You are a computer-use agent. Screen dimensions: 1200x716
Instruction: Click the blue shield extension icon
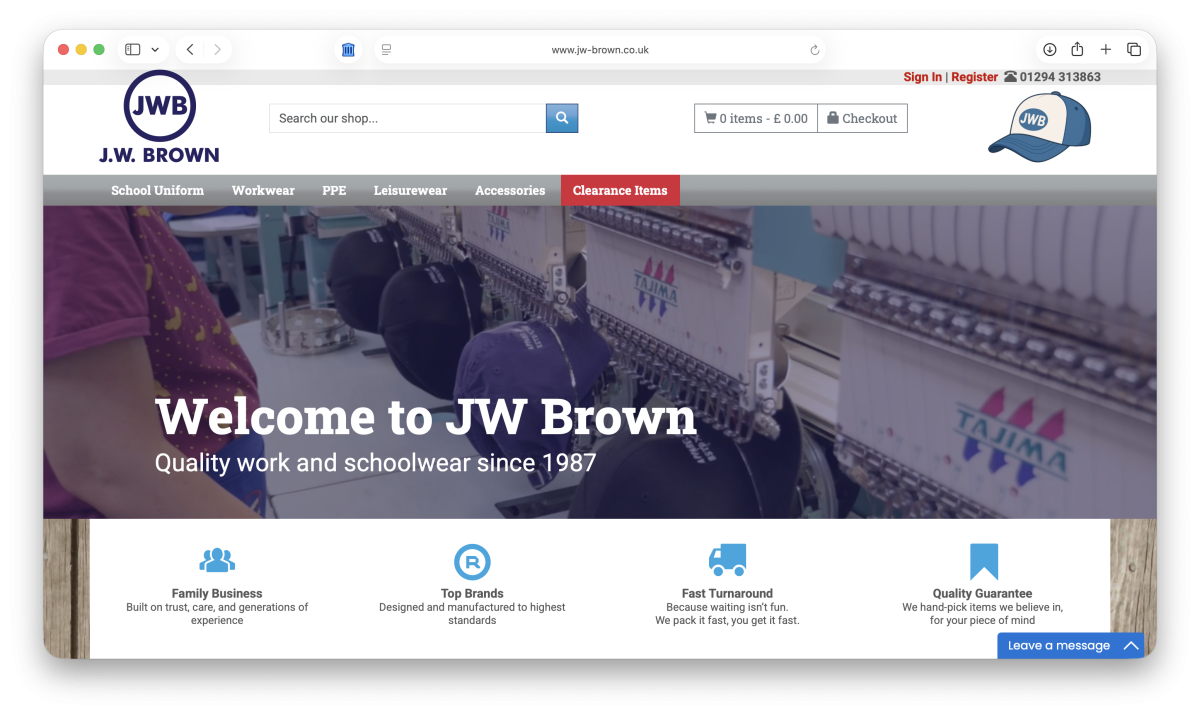348,48
